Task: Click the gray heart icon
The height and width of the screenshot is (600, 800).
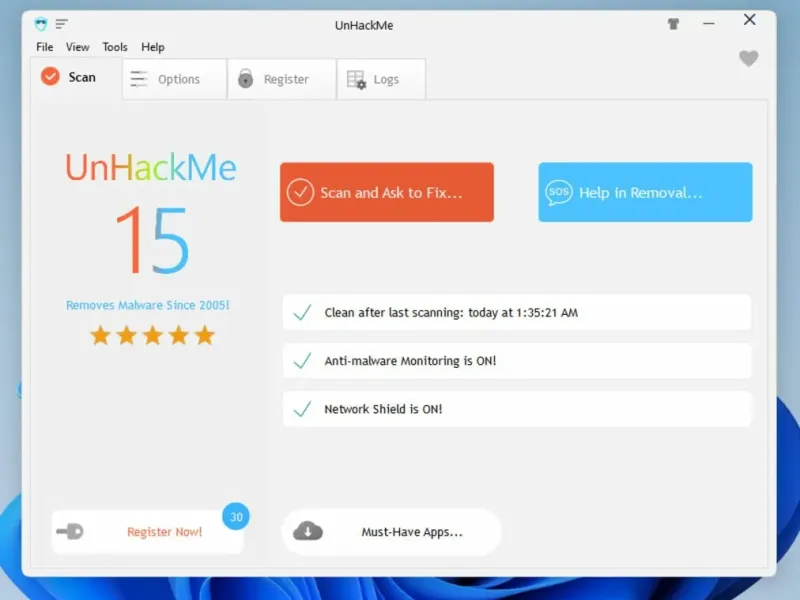Action: point(748,58)
